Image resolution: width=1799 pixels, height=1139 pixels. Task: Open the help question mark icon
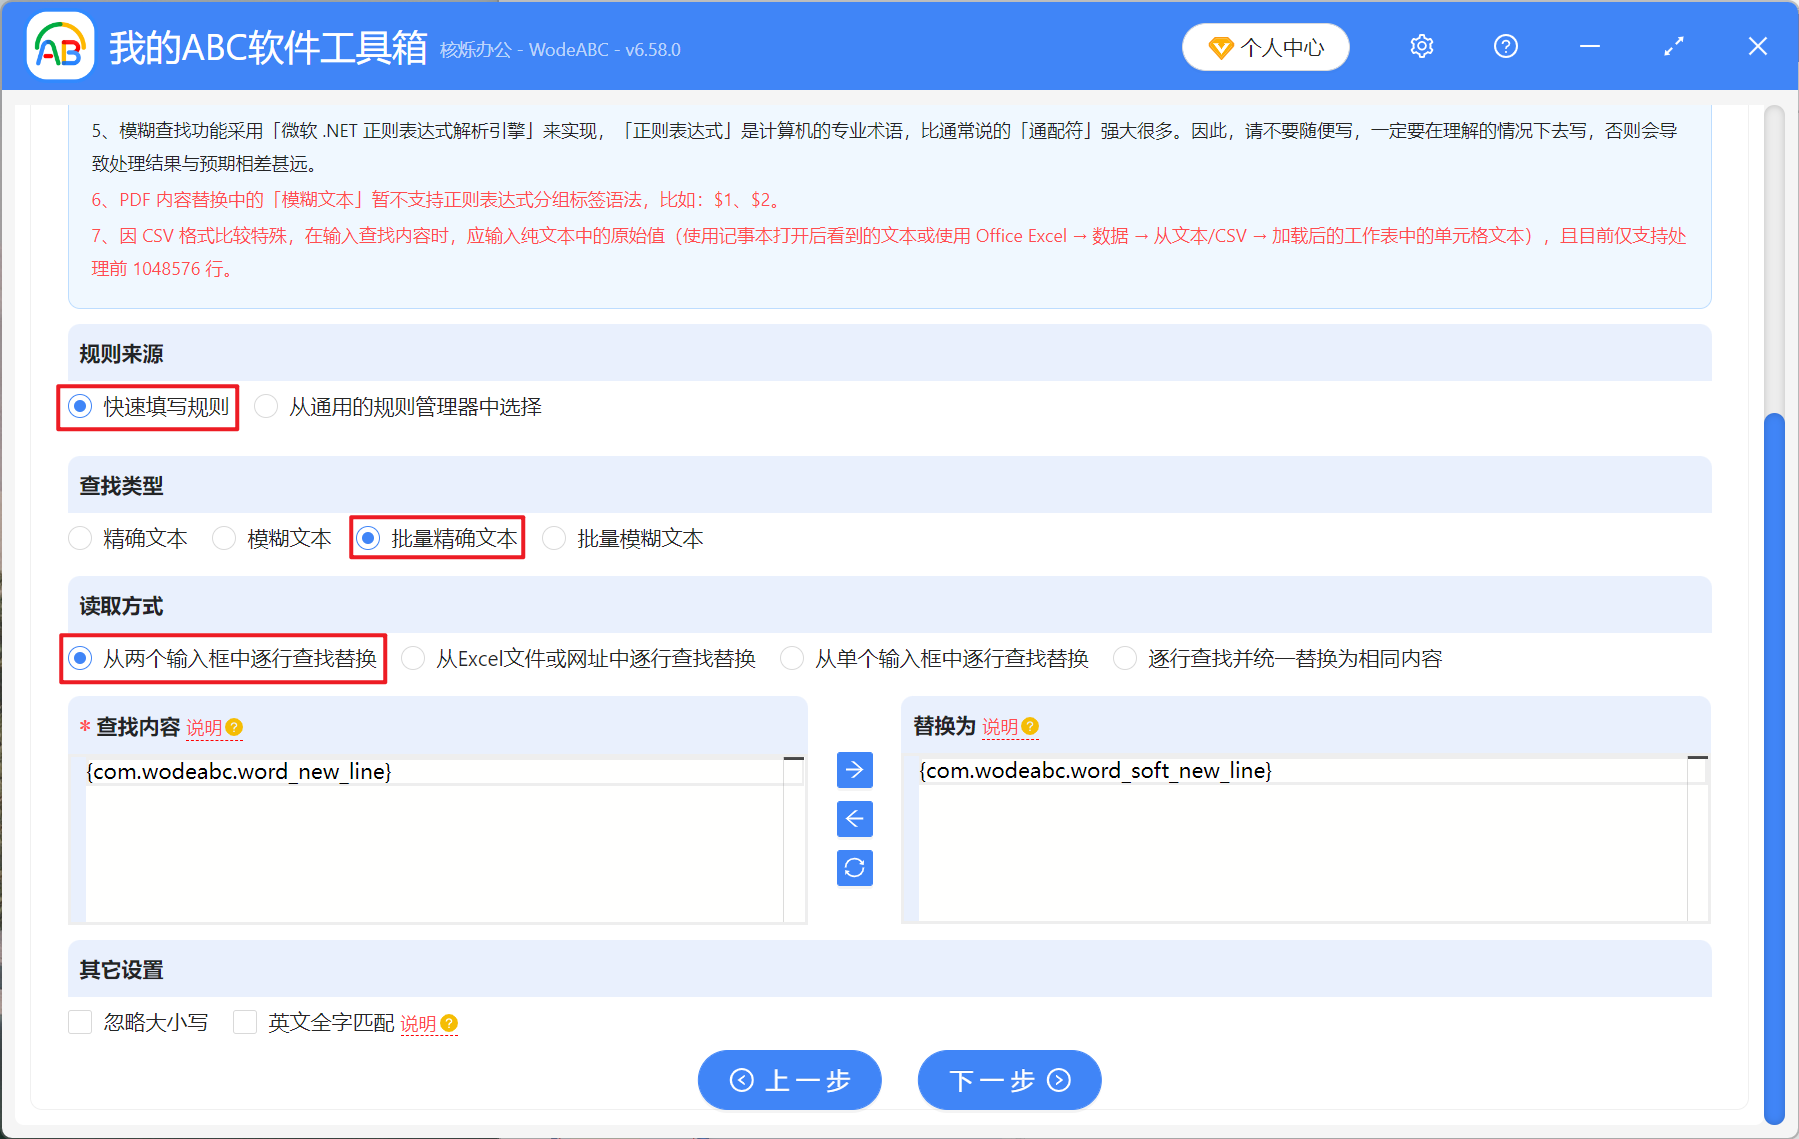(1505, 46)
